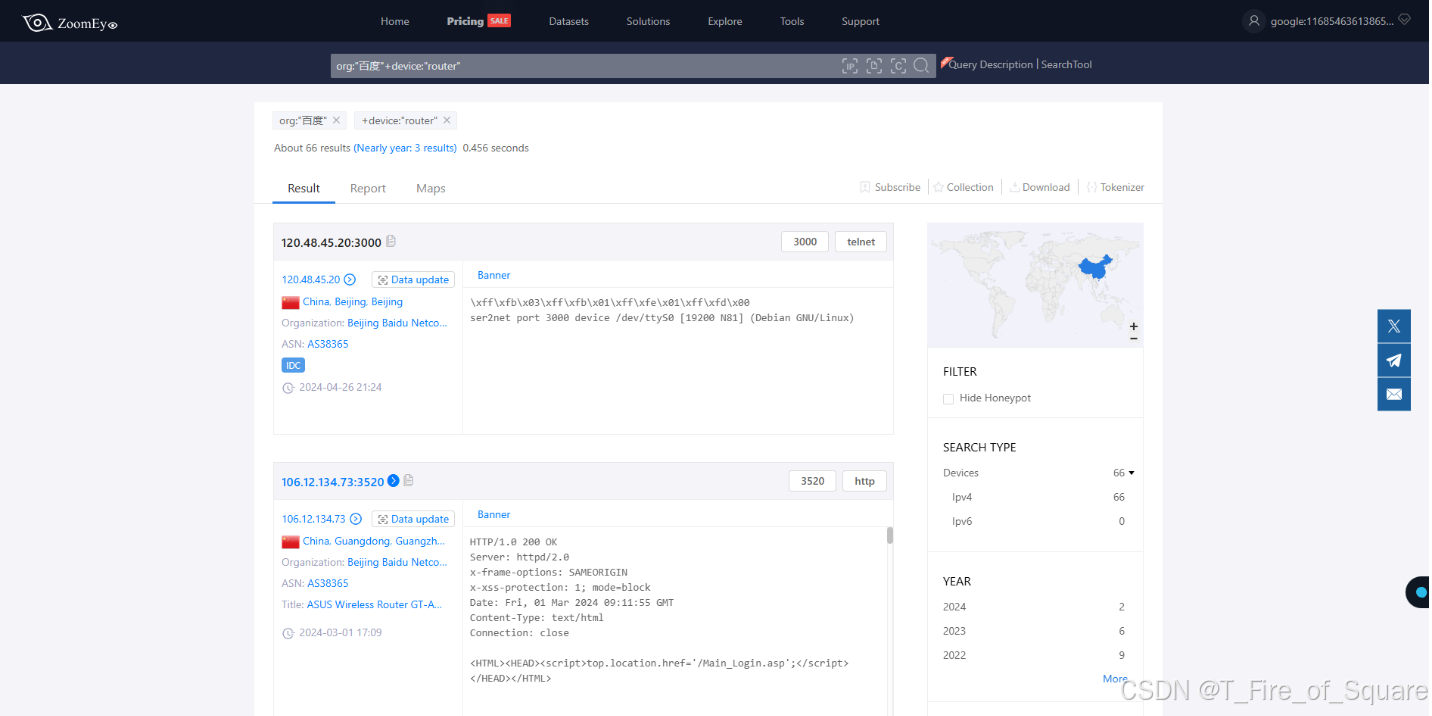Click the IDC tag badge
The height and width of the screenshot is (716, 1432).
(294, 366)
